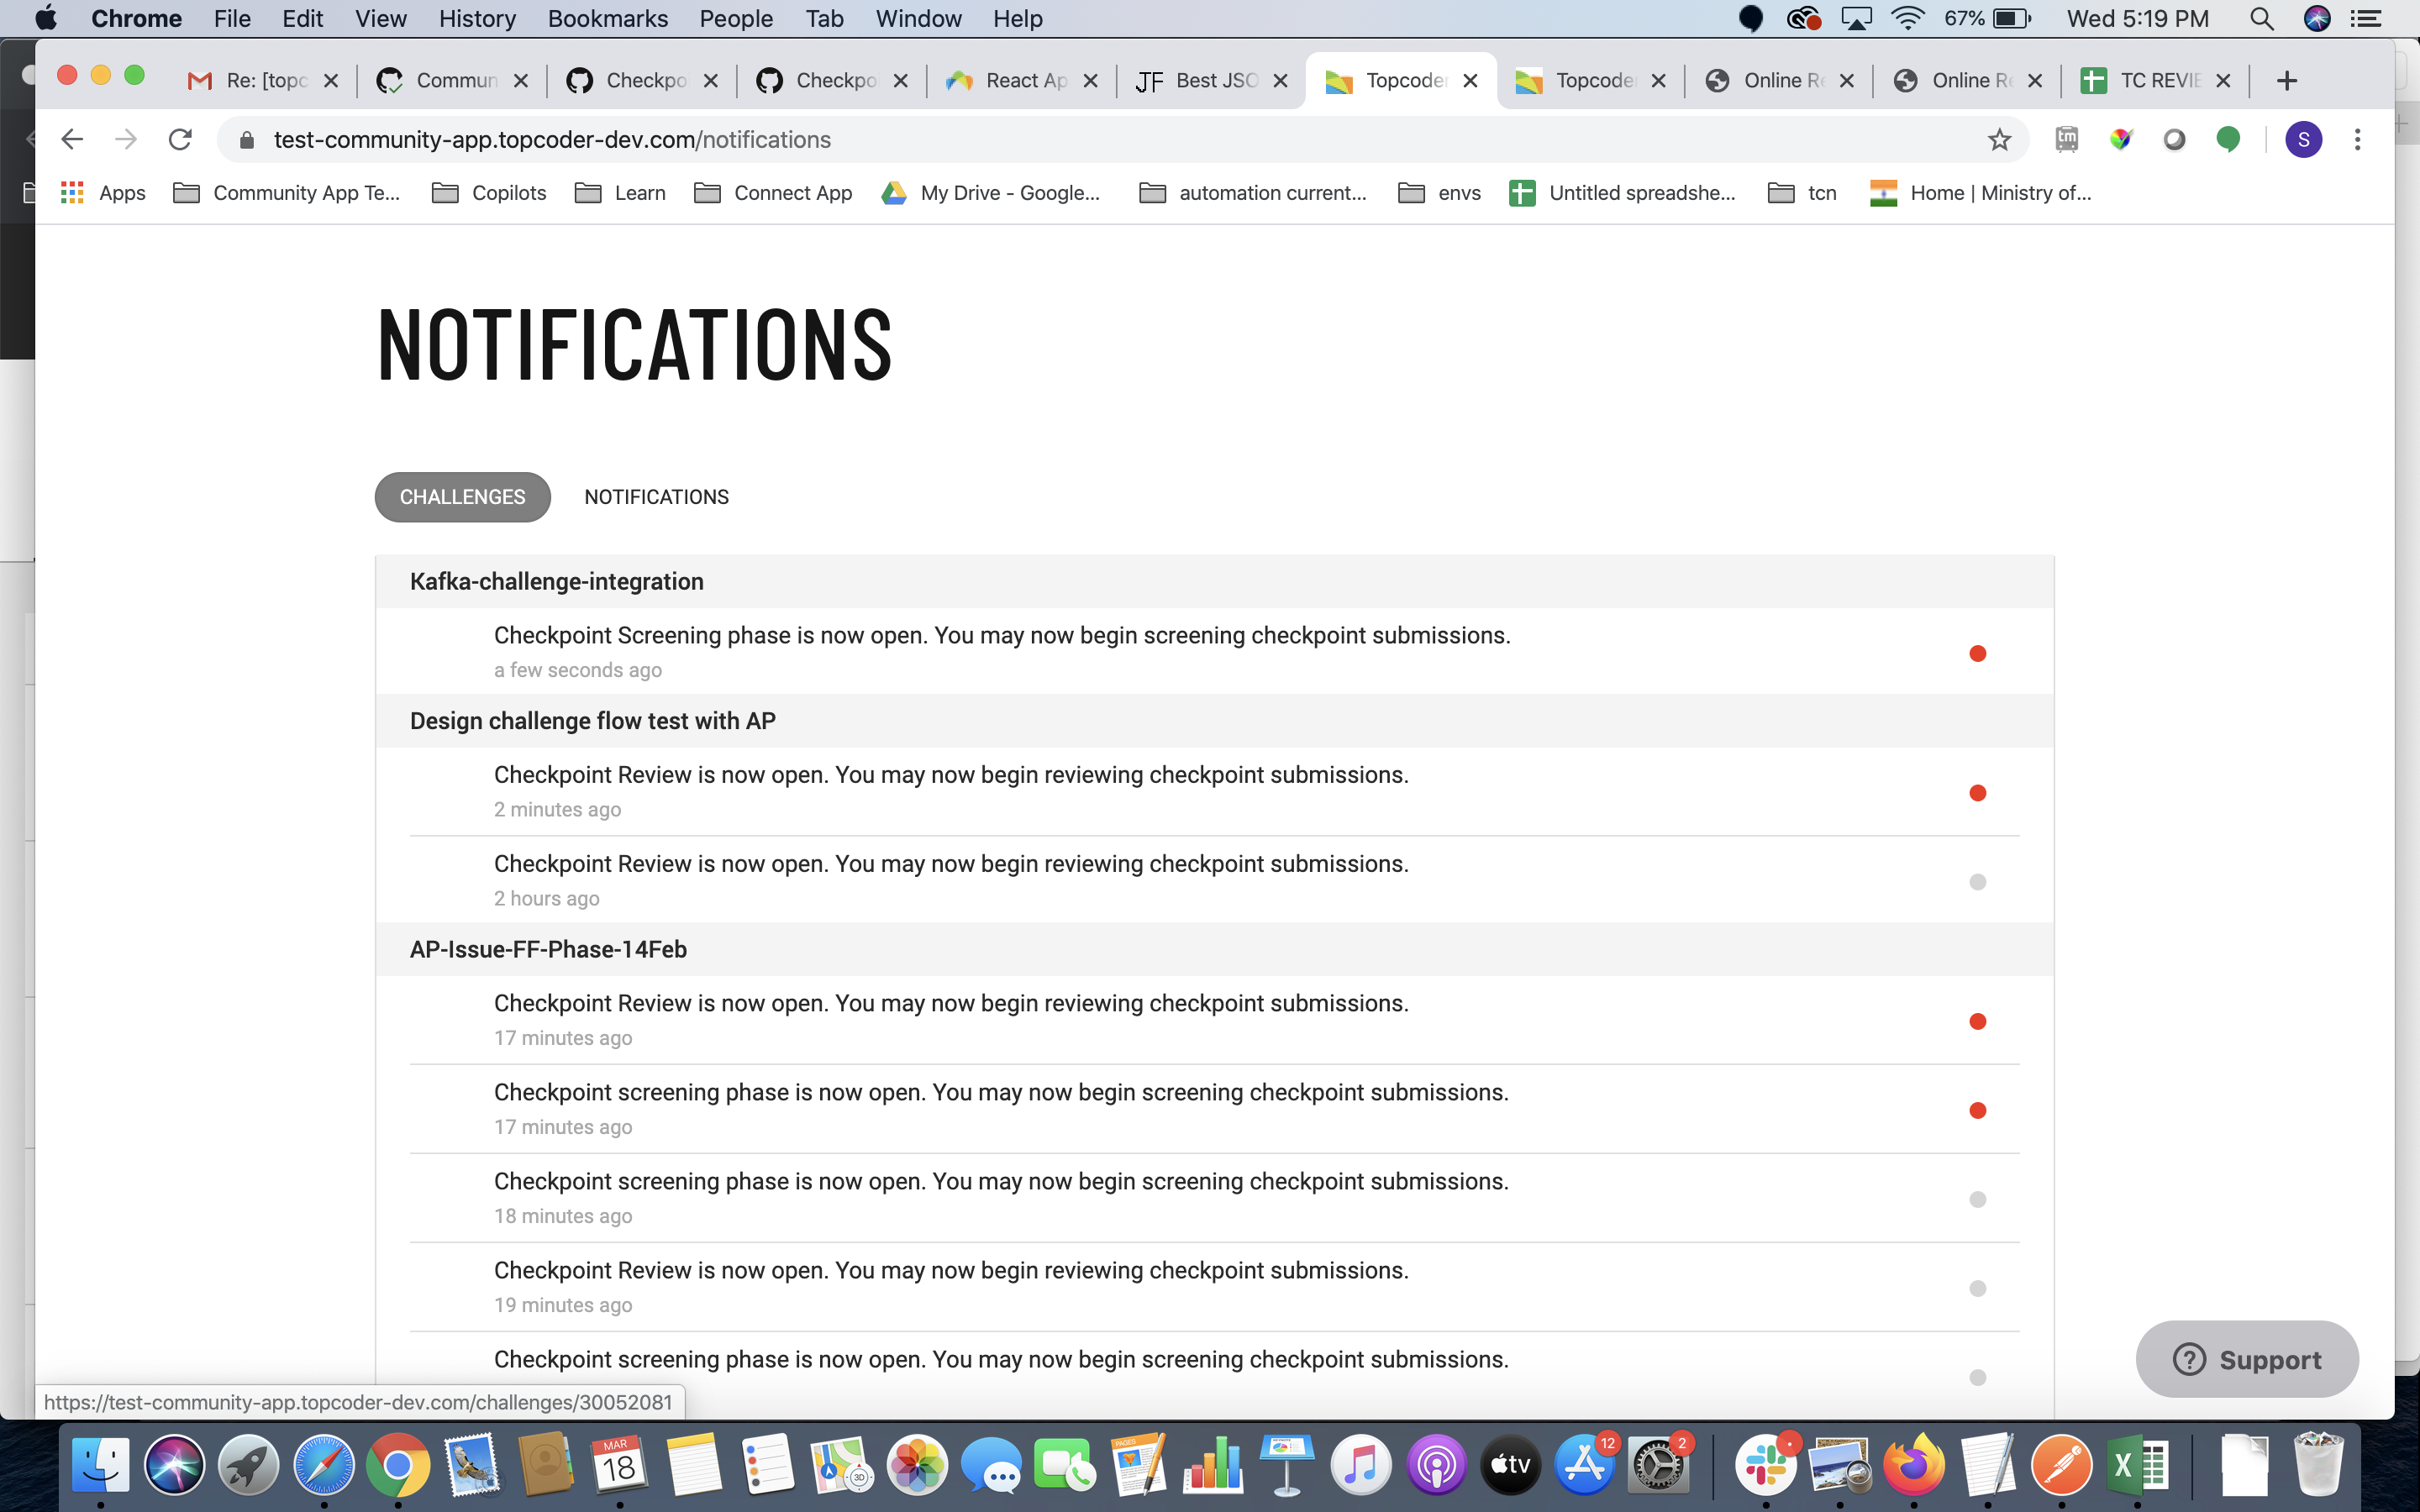Open the Wi-Fi status menu

tap(1908, 19)
